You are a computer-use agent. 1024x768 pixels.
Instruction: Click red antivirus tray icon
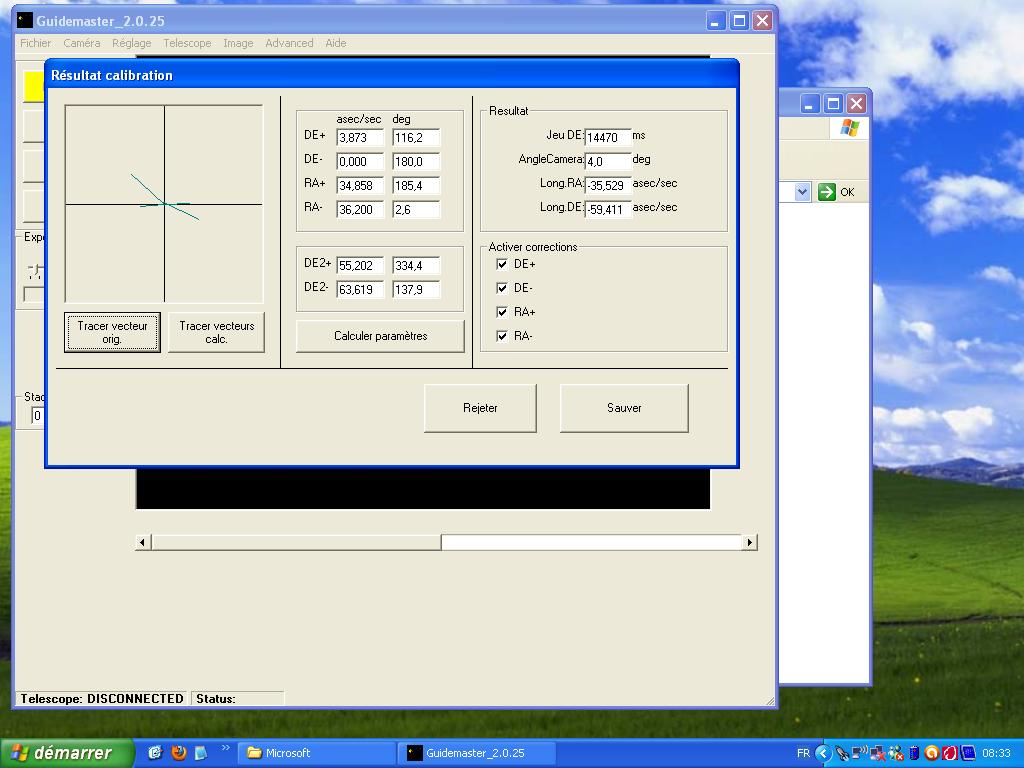pyautogui.click(x=950, y=754)
